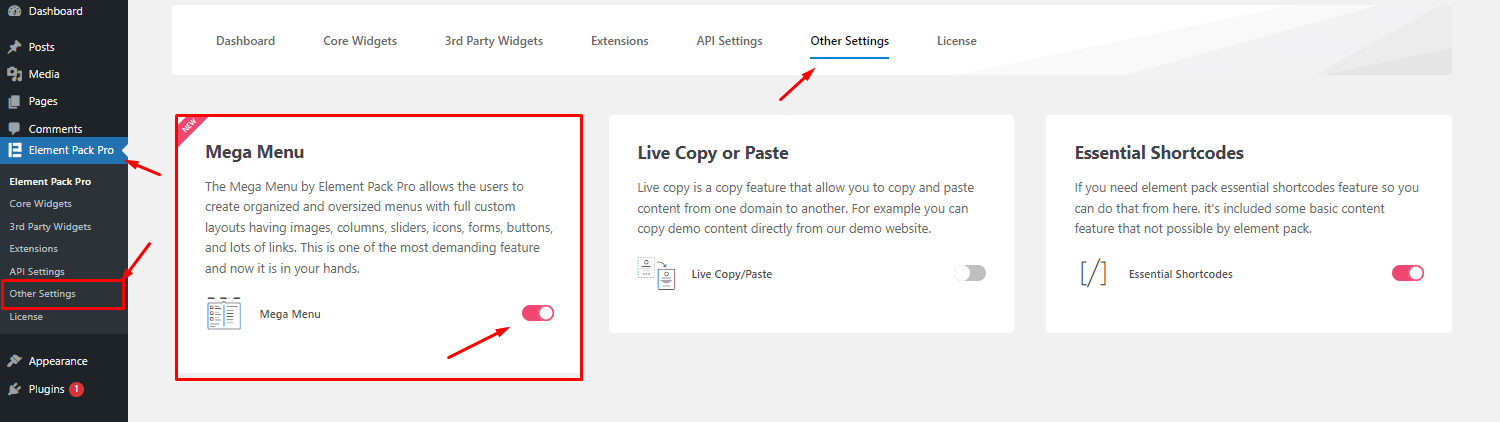Screen dimensions: 1500x422
Task: Go to the License tab
Action: [957, 41]
